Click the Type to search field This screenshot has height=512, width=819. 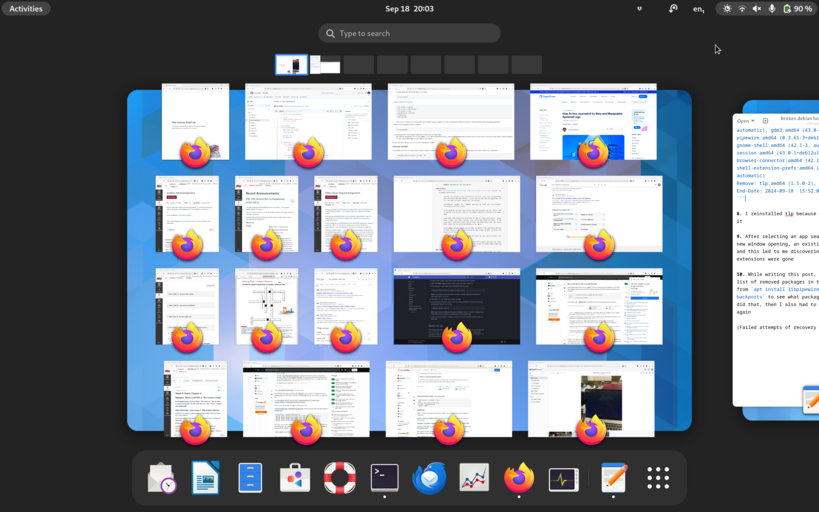(x=410, y=33)
